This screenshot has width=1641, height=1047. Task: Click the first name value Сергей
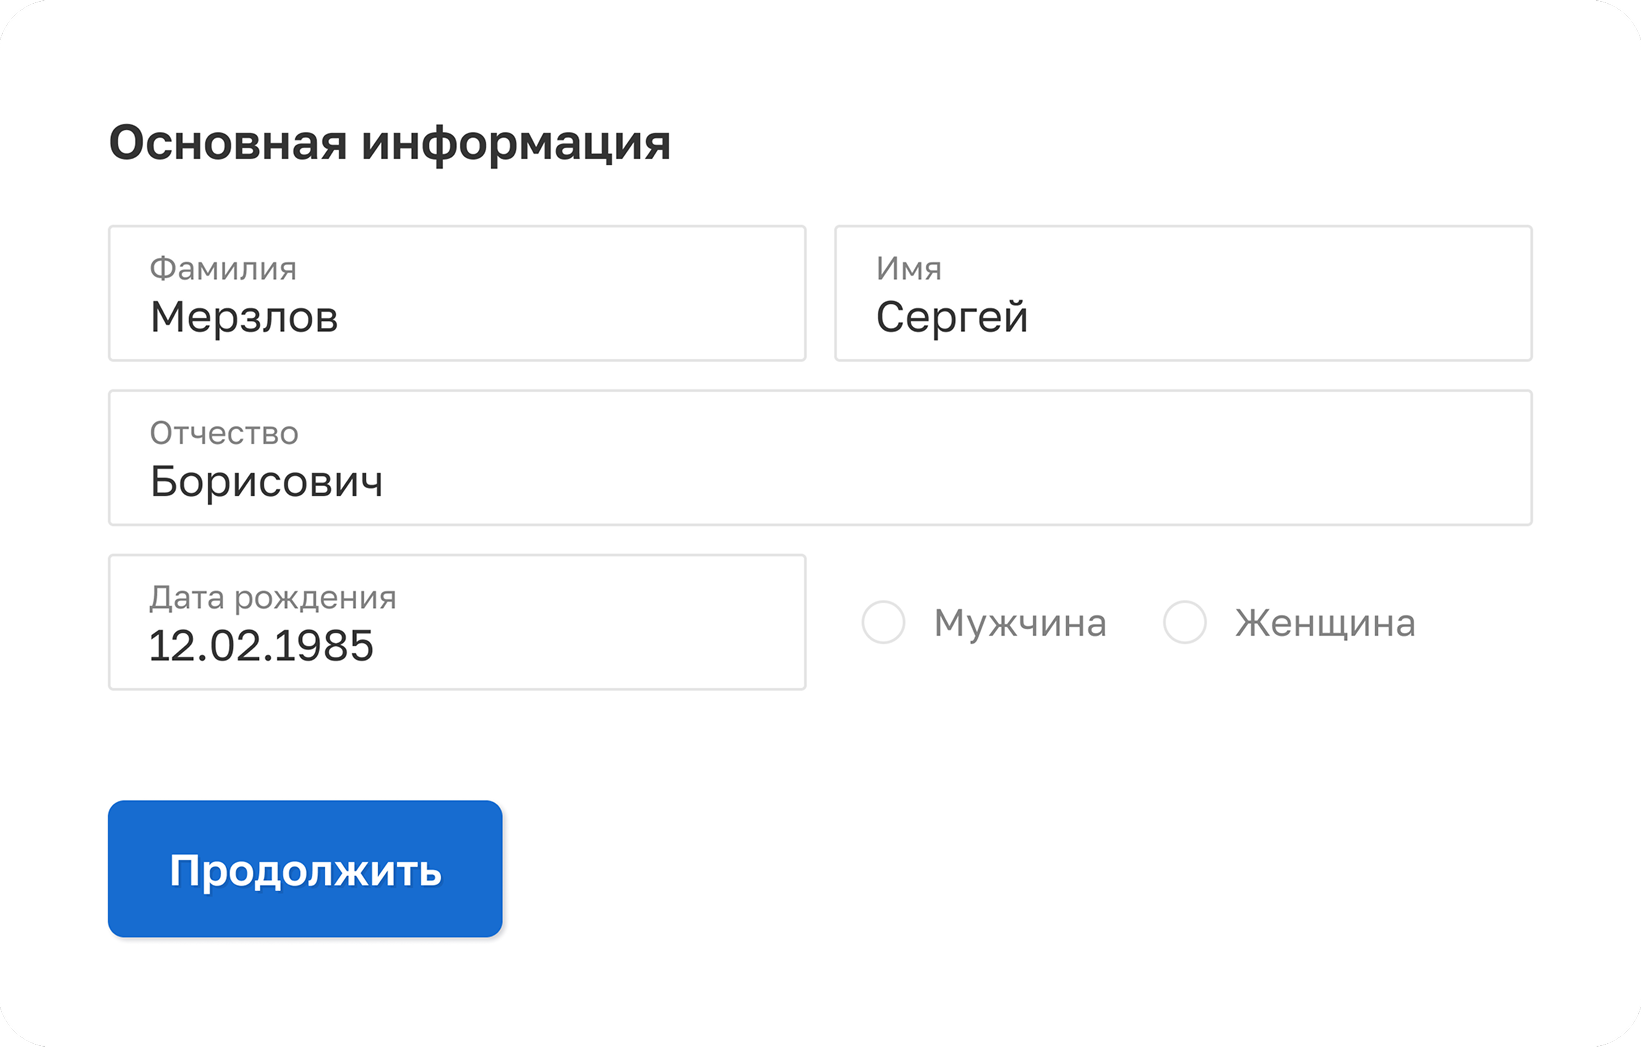pyautogui.click(x=952, y=318)
